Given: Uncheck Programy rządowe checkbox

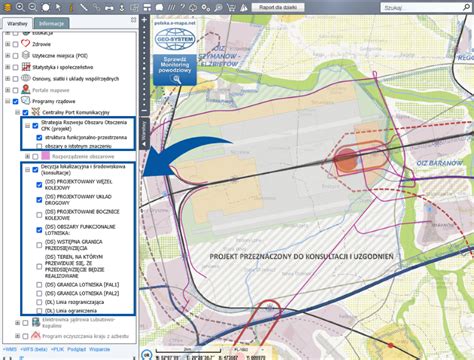Looking at the screenshot, I should (15, 101).
